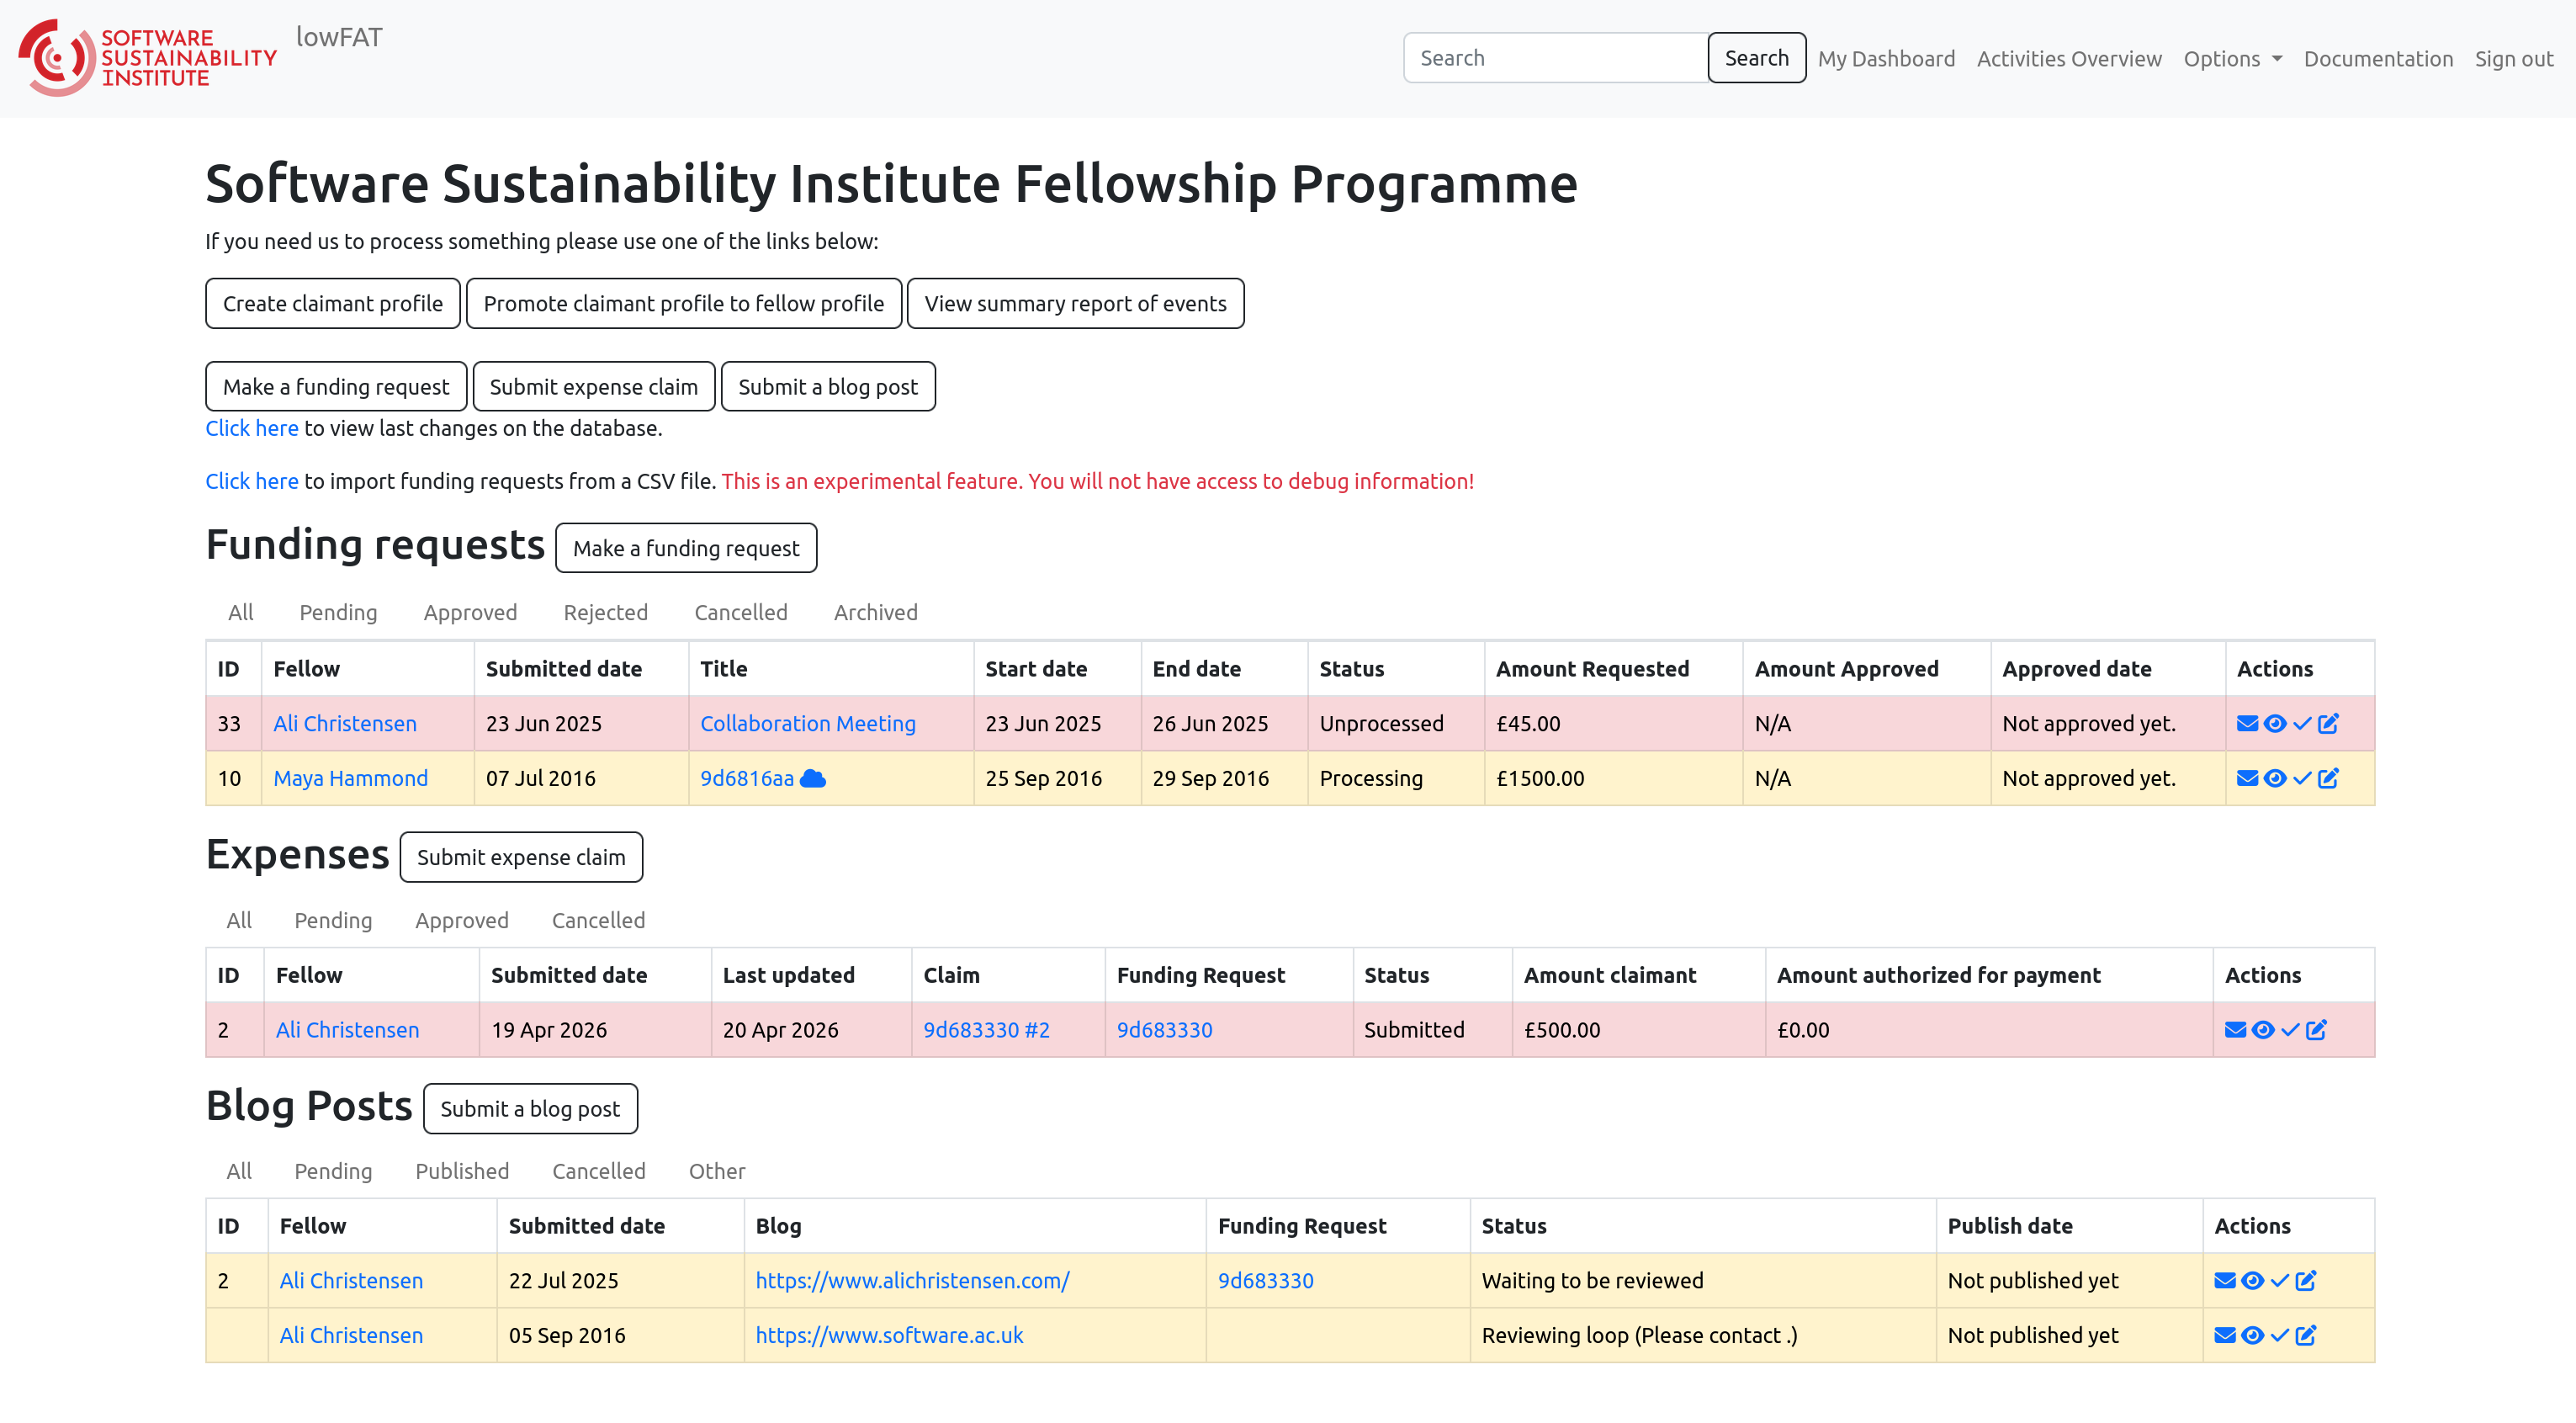Review expense claim 2 via checkmark icon

click(2289, 1030)
